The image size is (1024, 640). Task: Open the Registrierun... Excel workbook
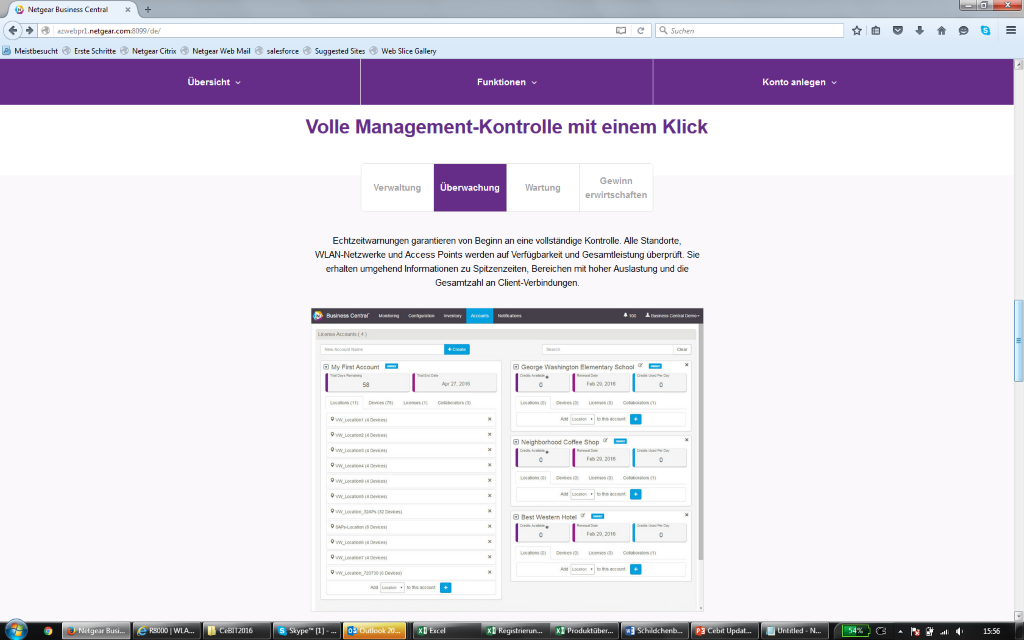coord(515,631)
